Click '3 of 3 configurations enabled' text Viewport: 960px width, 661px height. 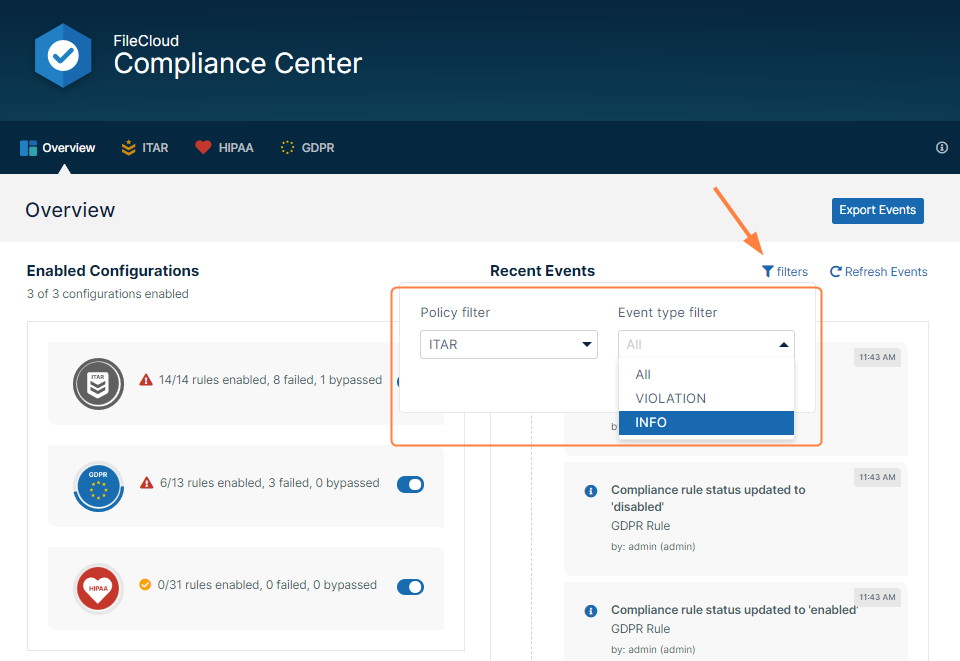(x=108, y=294)
